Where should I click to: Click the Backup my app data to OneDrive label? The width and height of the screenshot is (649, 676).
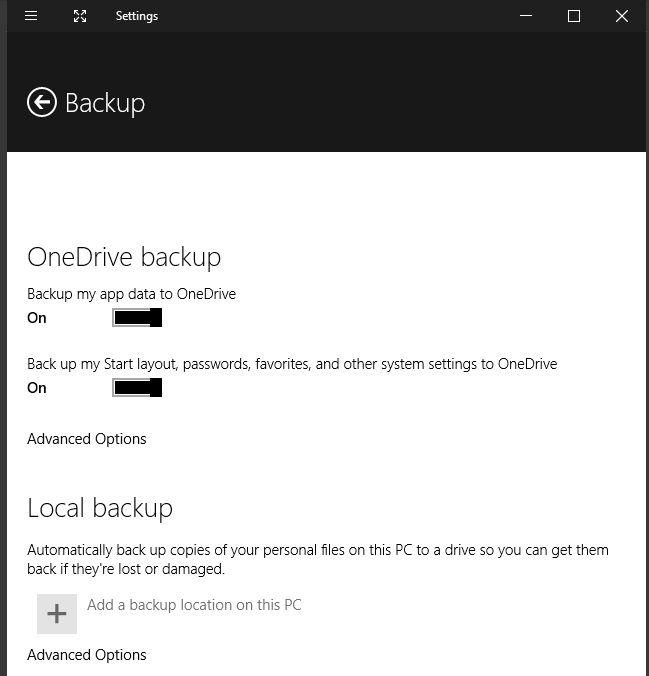click(132, 294)
